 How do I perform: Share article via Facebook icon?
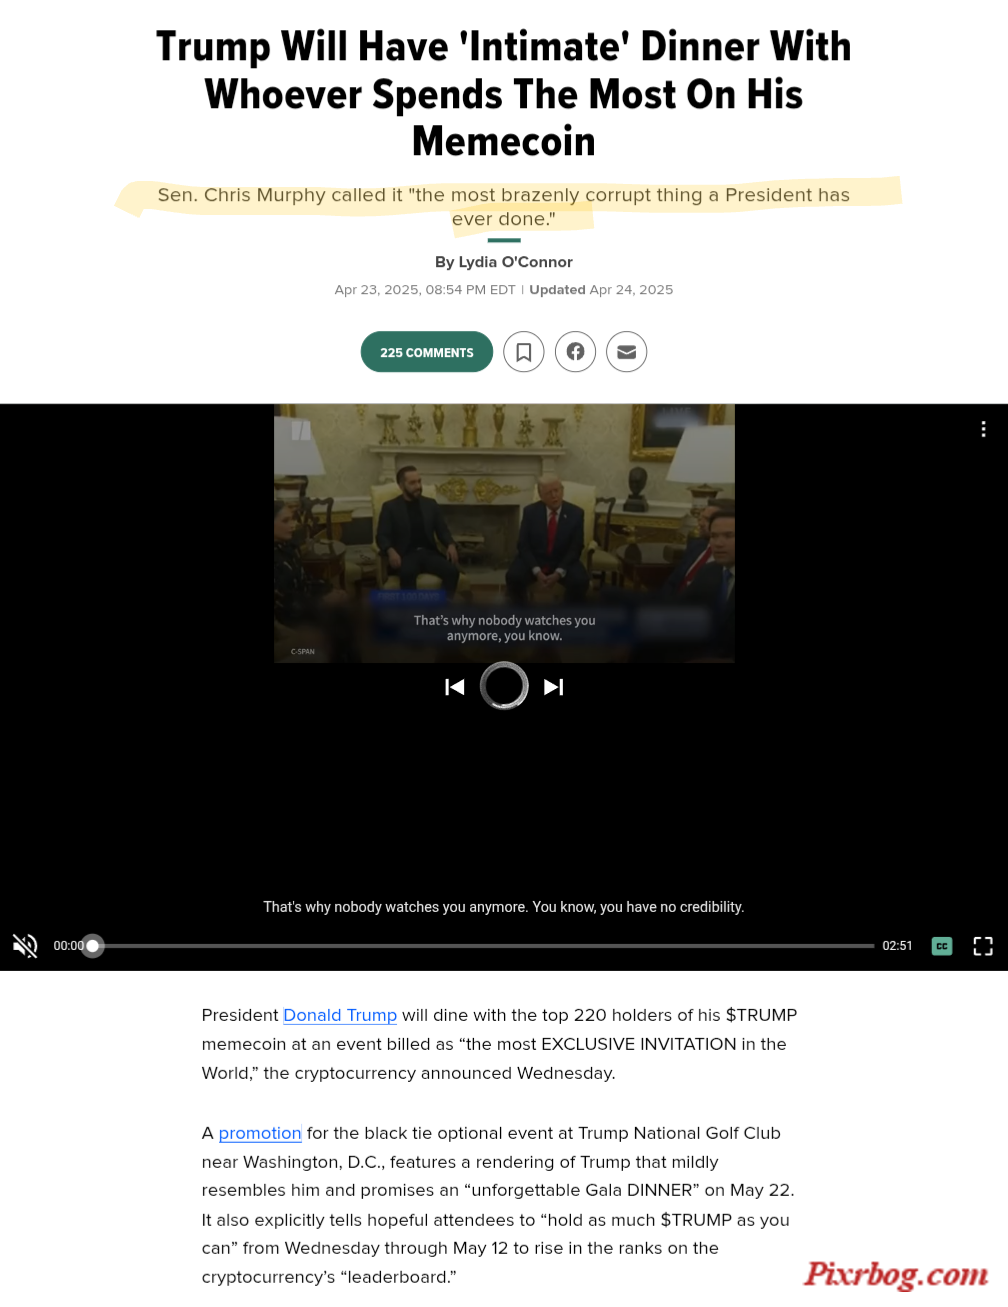point(575,352)
